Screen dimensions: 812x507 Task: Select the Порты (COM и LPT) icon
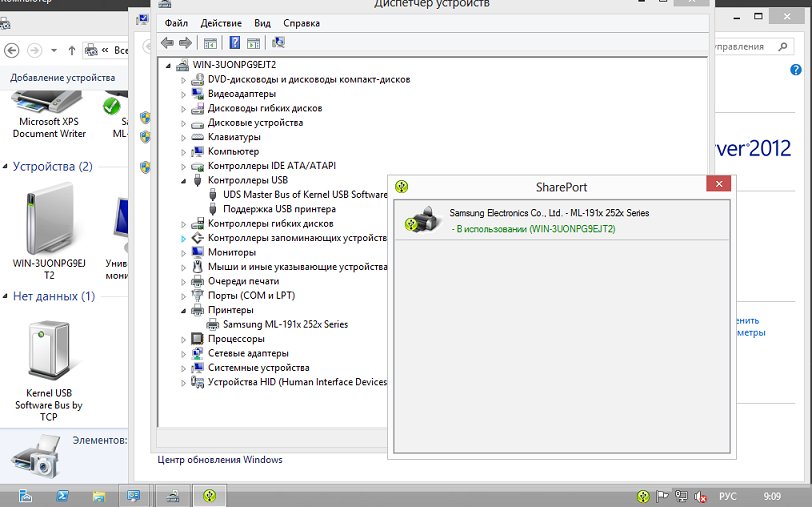pyautogui.click(x=197, y=295)
